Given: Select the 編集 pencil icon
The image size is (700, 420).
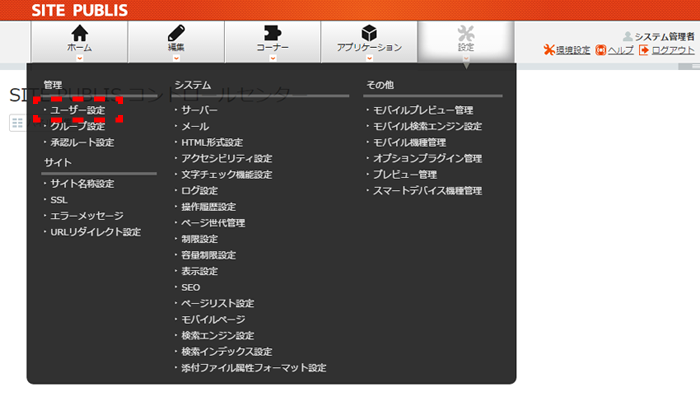Looking at the screenshot, I should pyautogui.click(x=176, y=33).
